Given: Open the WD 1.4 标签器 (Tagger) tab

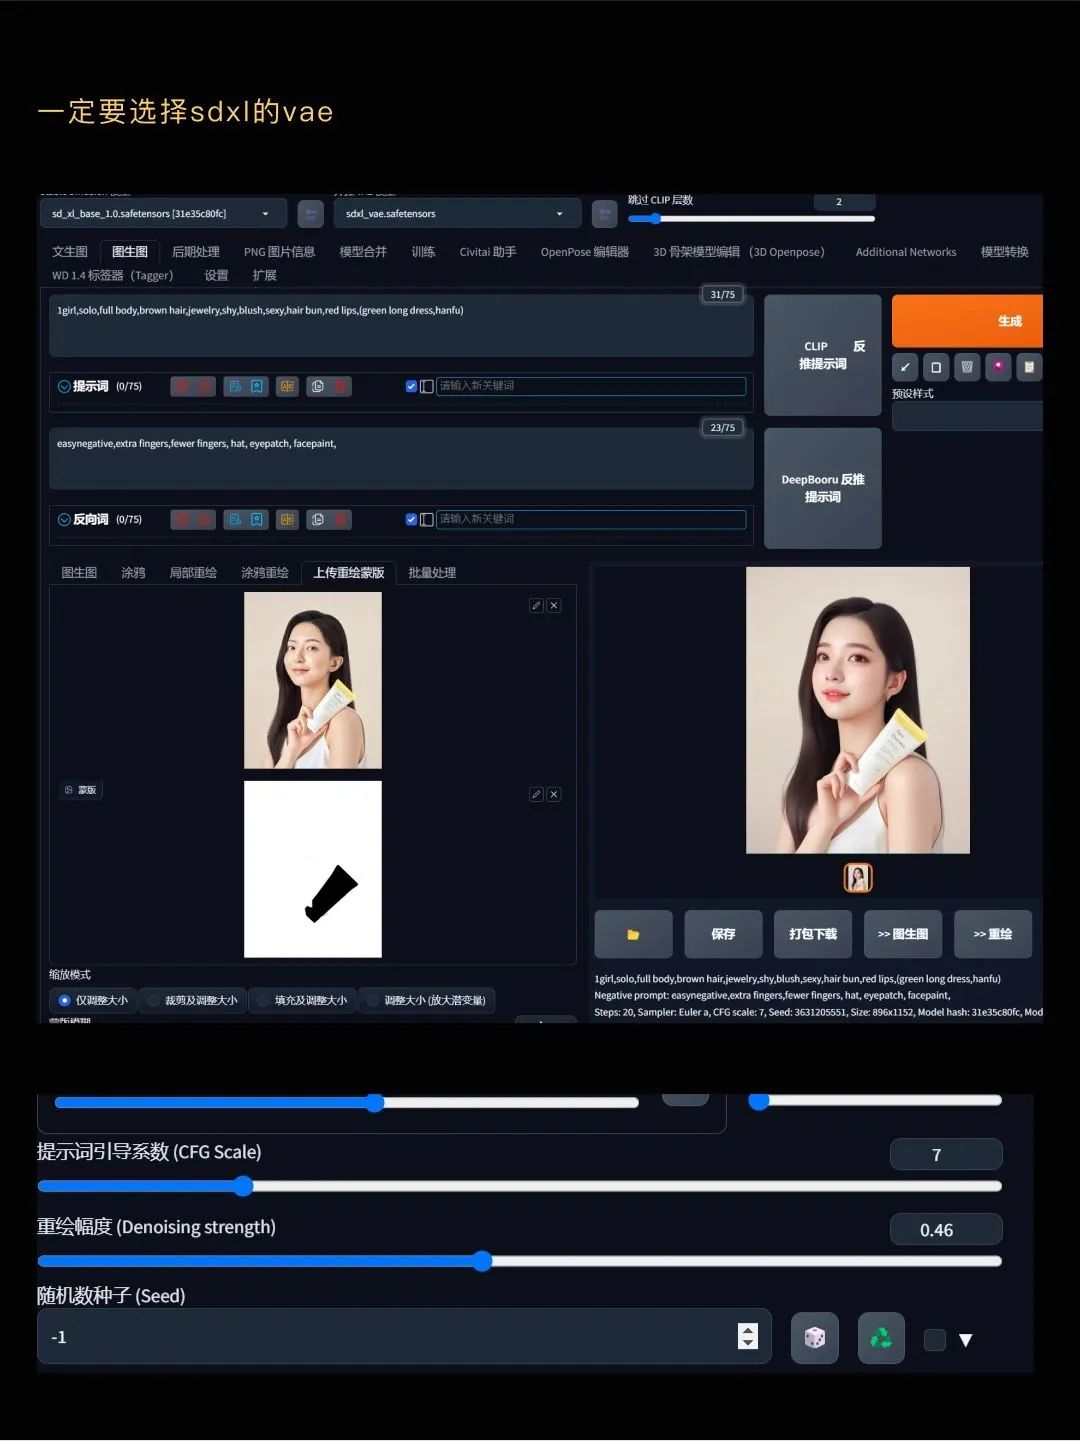Looking at the screenshot, I should (113, 276).
